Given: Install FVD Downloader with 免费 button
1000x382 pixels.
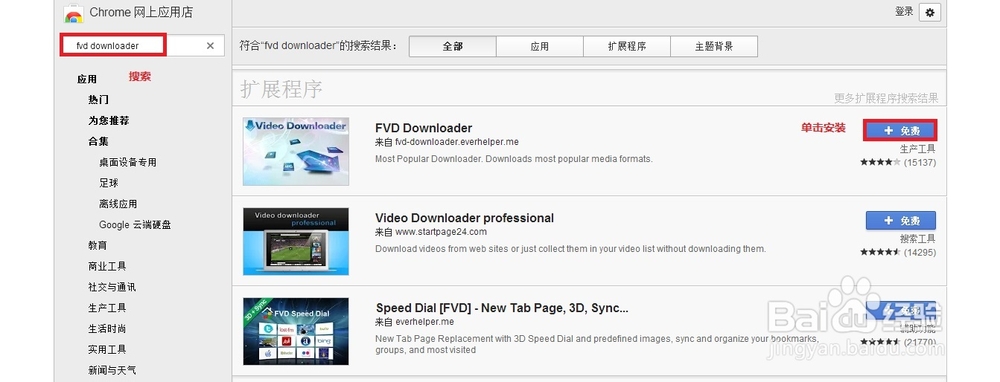Looking at the screenshot, I should click(901, 130).
